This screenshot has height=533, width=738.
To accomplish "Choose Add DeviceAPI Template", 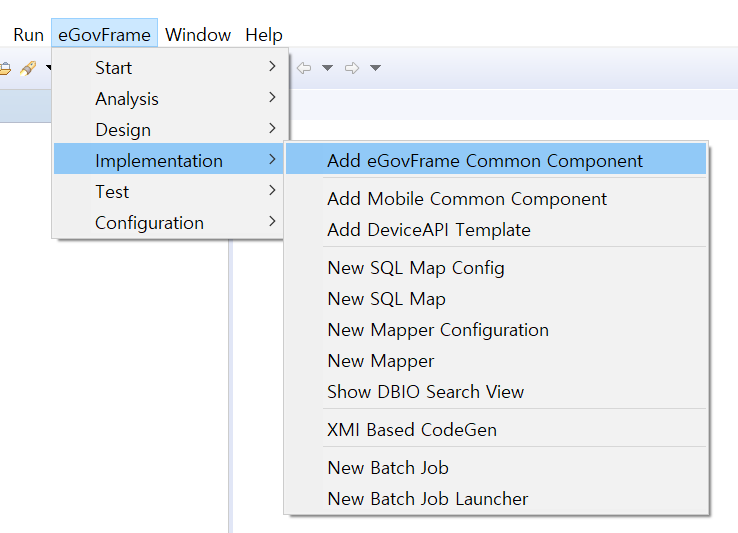I will click(496, 230).
